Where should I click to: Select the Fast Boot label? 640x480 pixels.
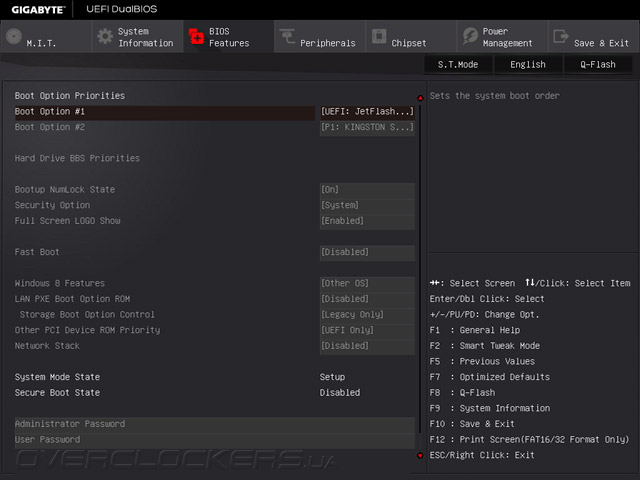37,252
